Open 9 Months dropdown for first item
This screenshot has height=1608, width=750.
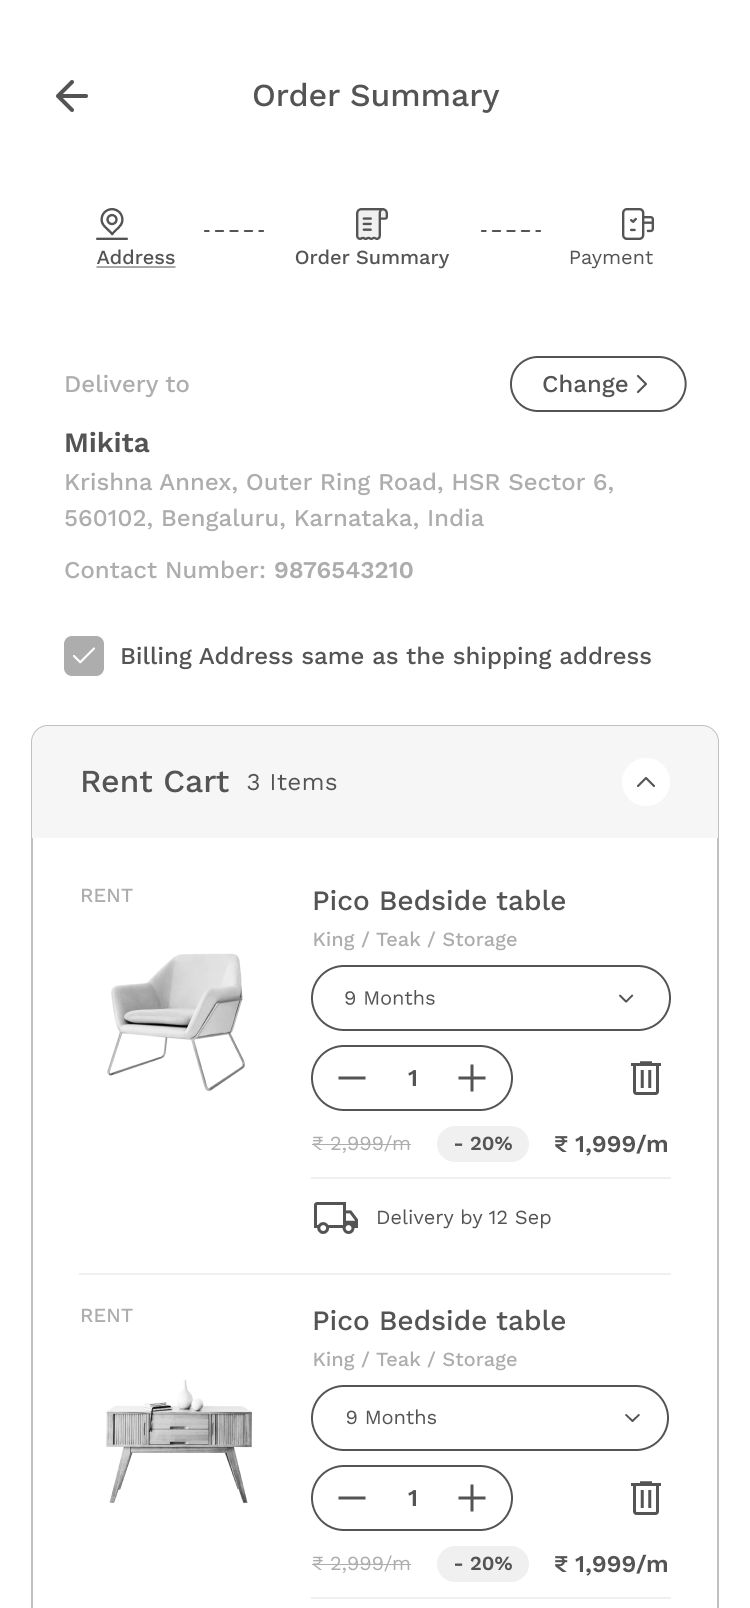490,998
